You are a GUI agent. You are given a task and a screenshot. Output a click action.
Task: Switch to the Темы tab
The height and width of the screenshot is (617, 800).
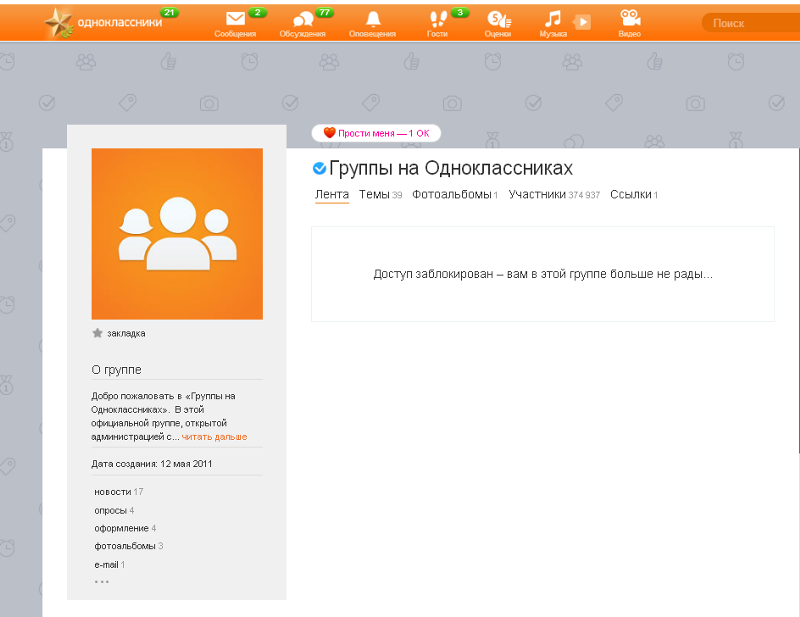tap(380, 194)
